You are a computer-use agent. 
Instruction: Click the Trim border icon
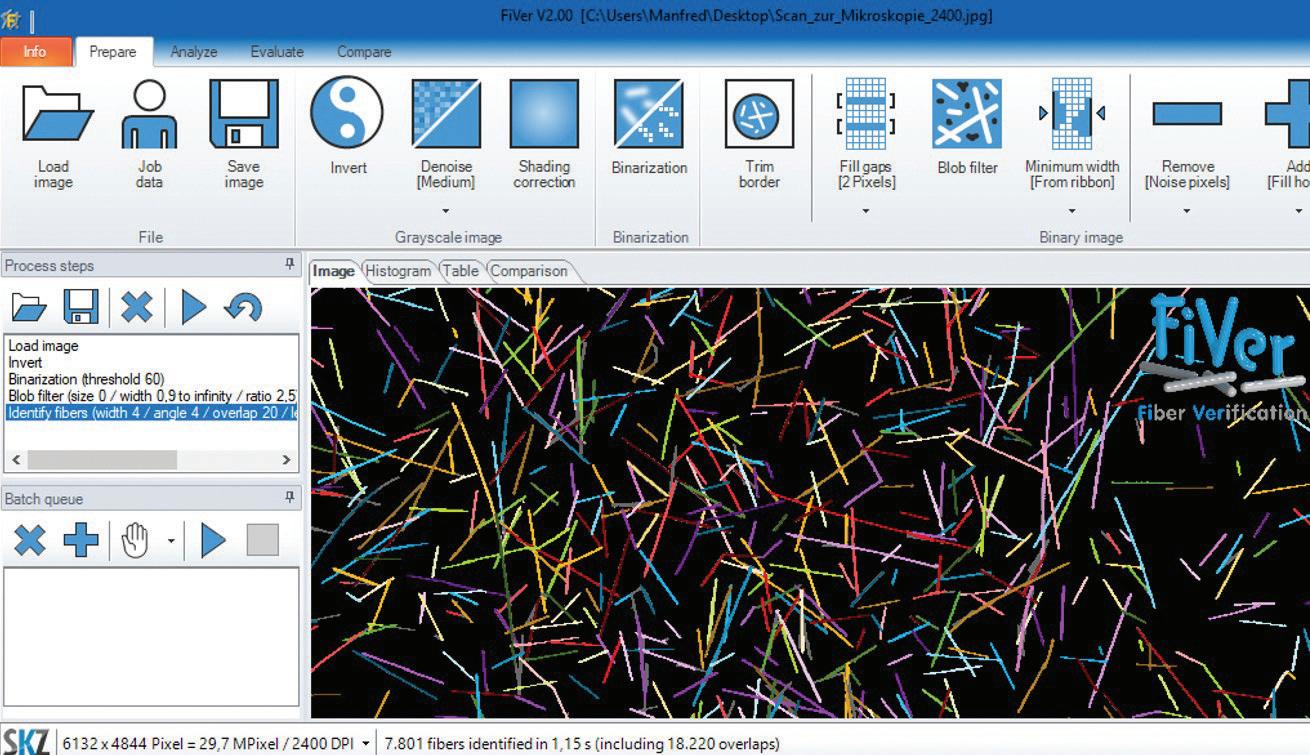[x=759, y=114]
